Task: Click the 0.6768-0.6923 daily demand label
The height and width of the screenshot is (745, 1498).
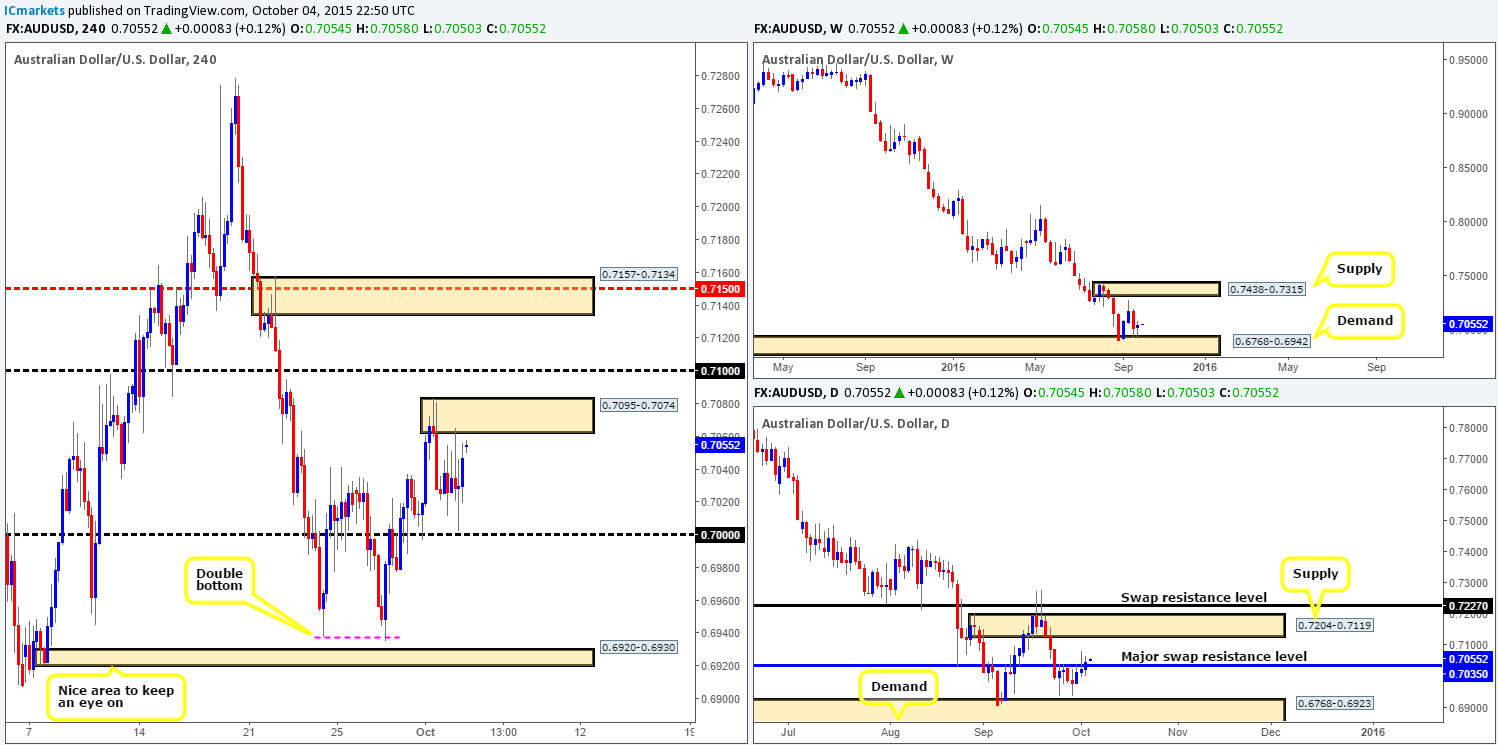Action: pyautogui.click(x=1334, y=702)
